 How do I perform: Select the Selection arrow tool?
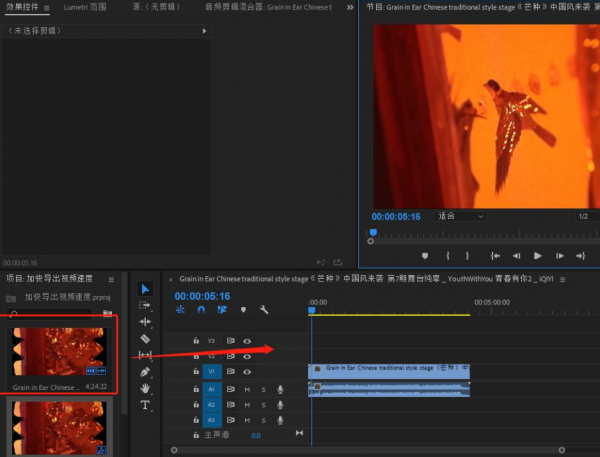pos(145,289)
